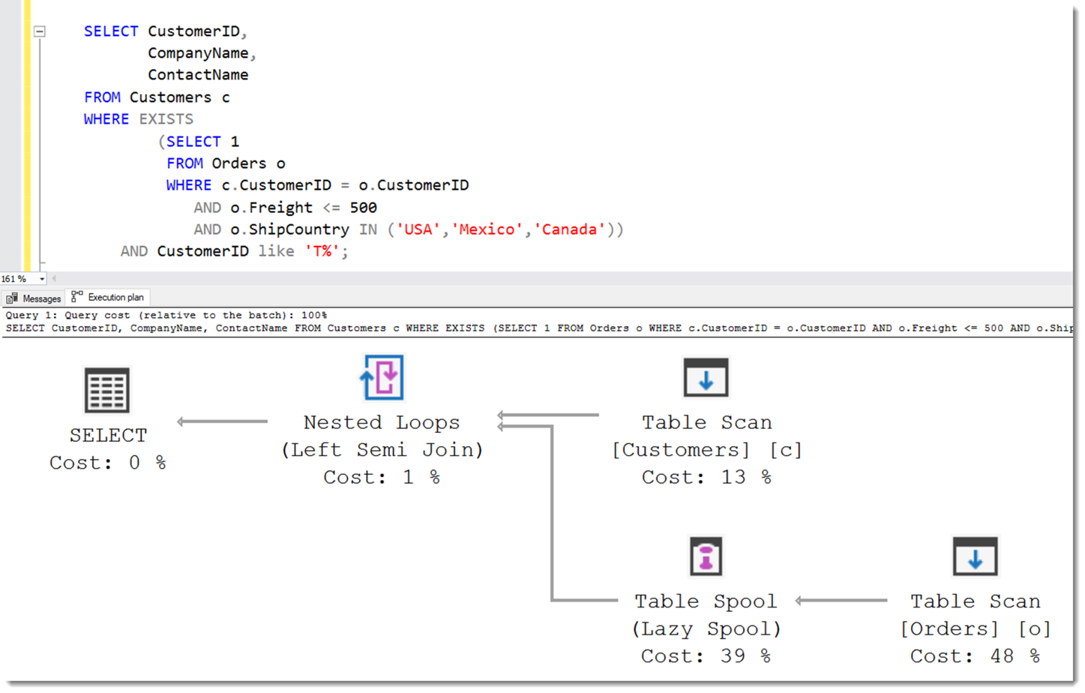
Task: Click the Messages tab icon
Action: pos(12,298)
